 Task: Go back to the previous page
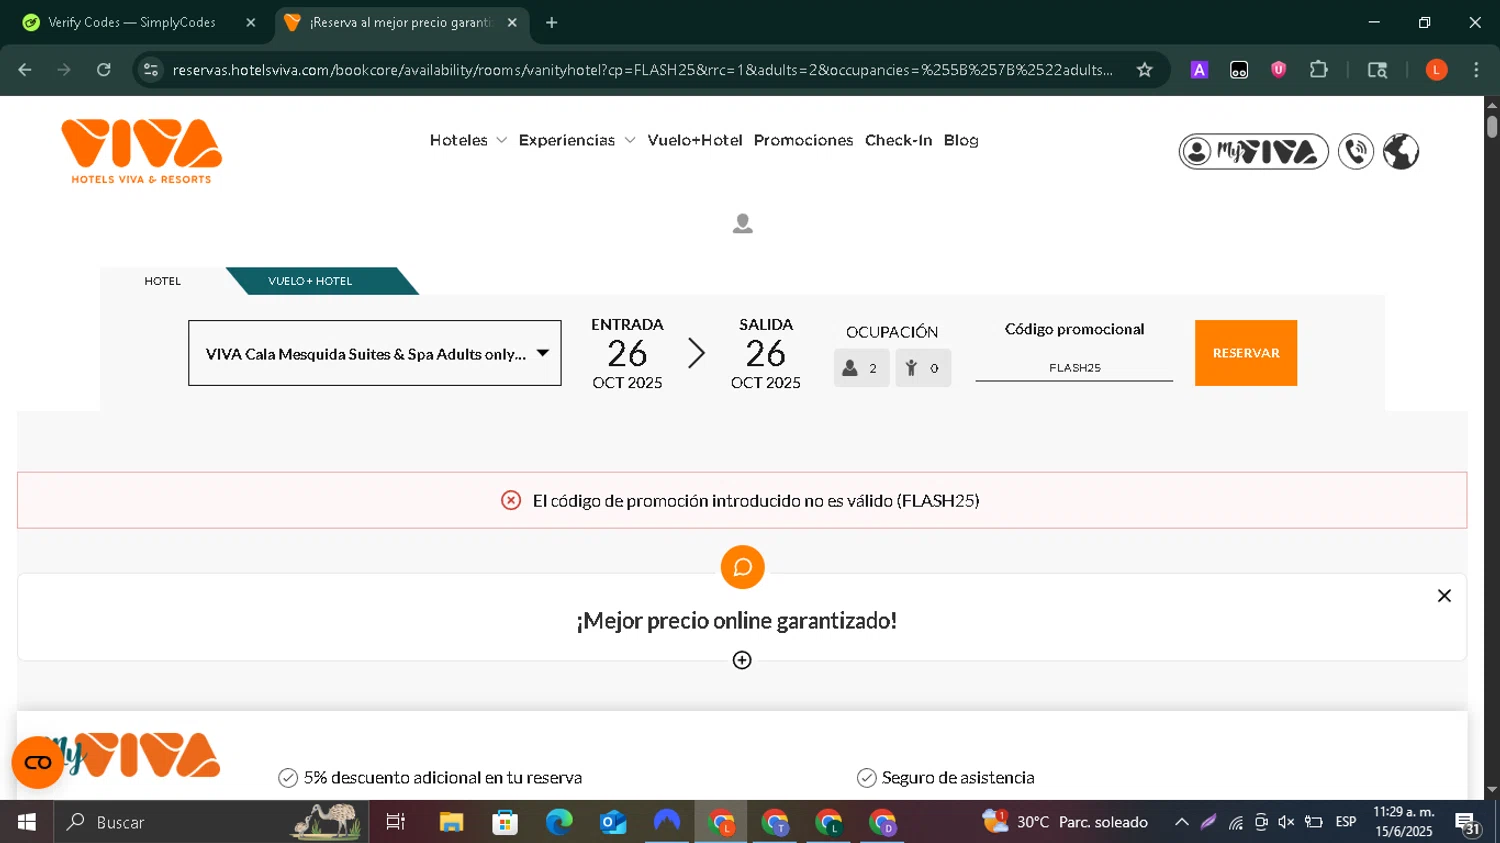click(x=25, y=70)
